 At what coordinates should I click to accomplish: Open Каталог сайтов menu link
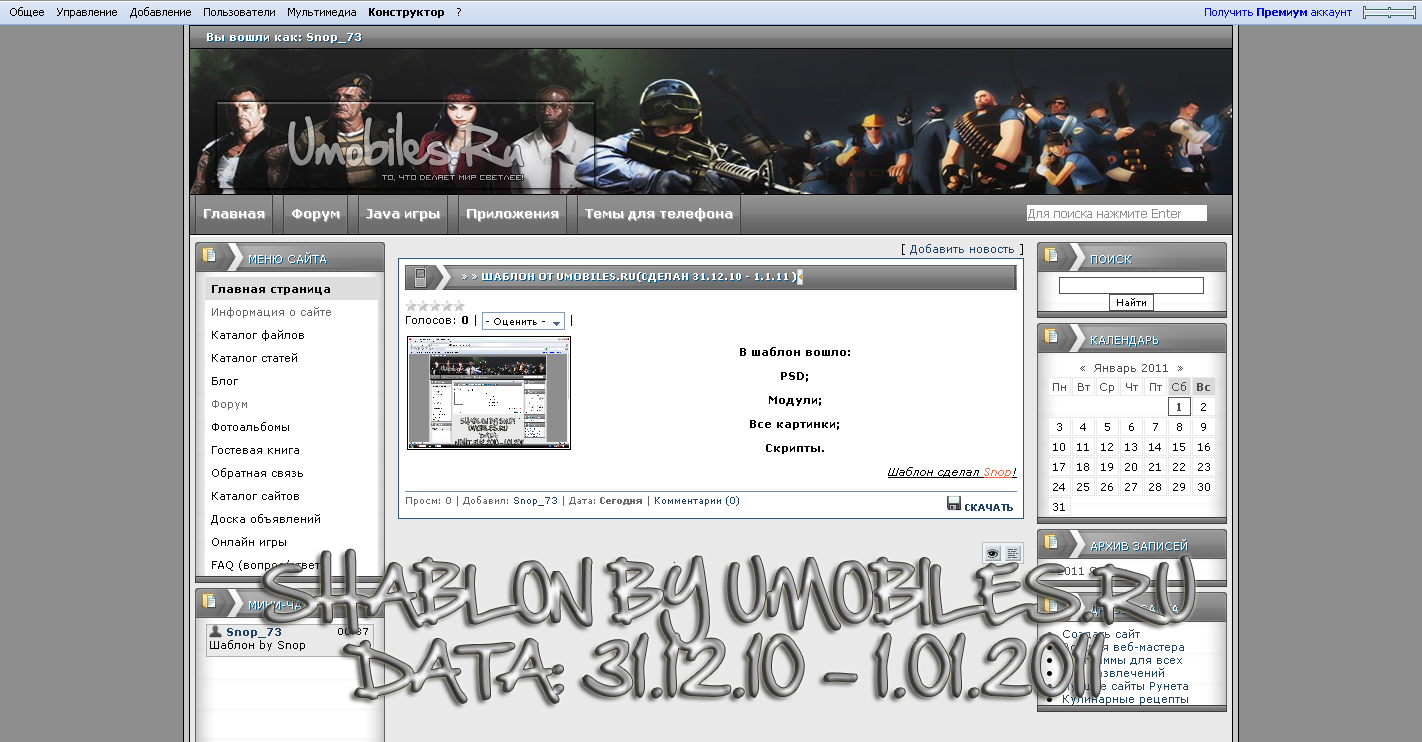click(x=255, y=496)
